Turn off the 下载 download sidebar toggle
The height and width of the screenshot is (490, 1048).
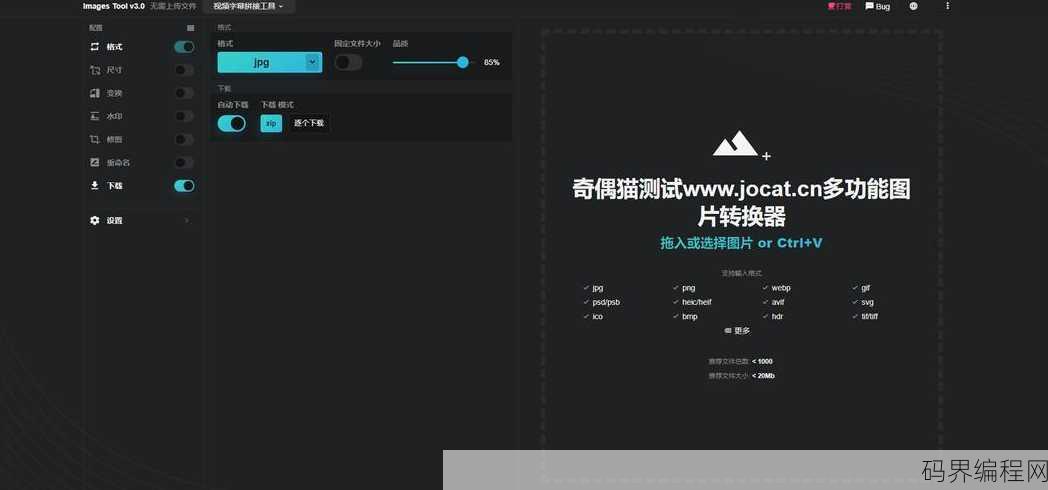[x=184, y=186]
